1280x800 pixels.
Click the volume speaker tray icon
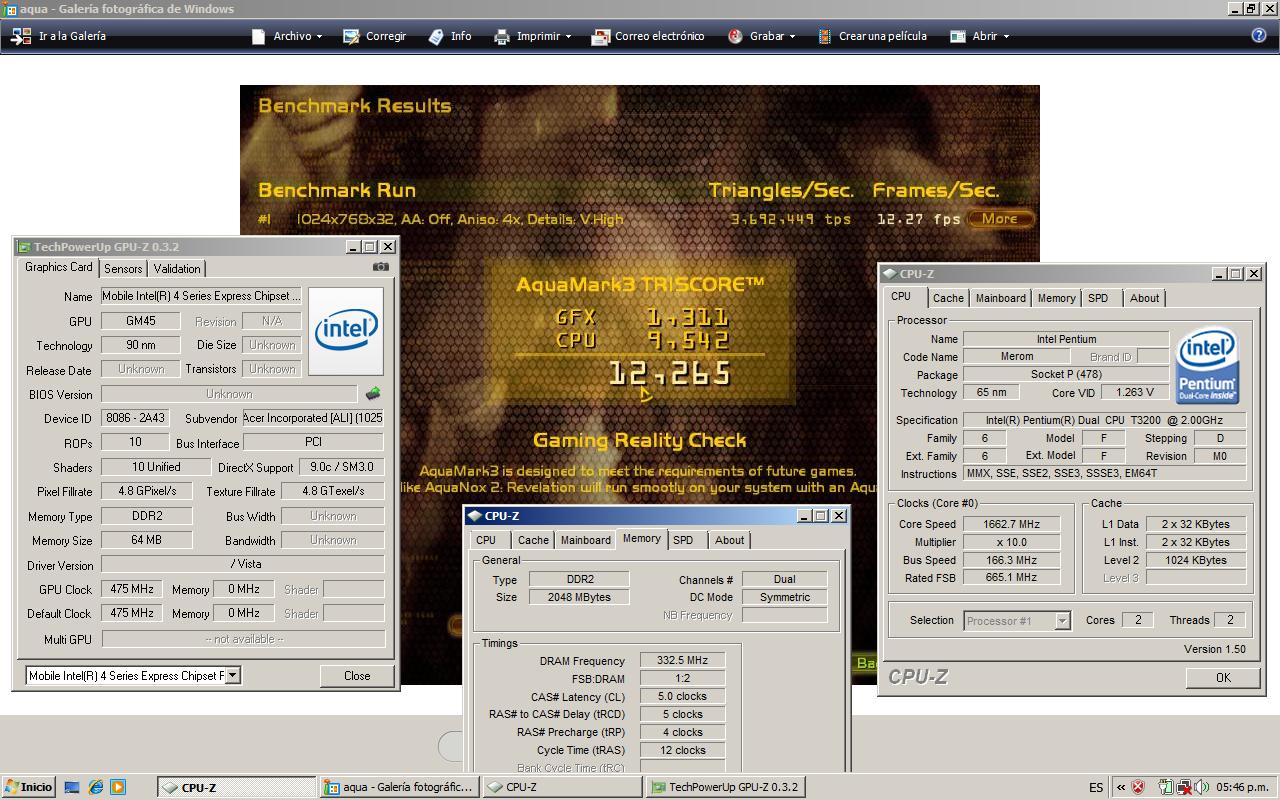point(1203,787)
